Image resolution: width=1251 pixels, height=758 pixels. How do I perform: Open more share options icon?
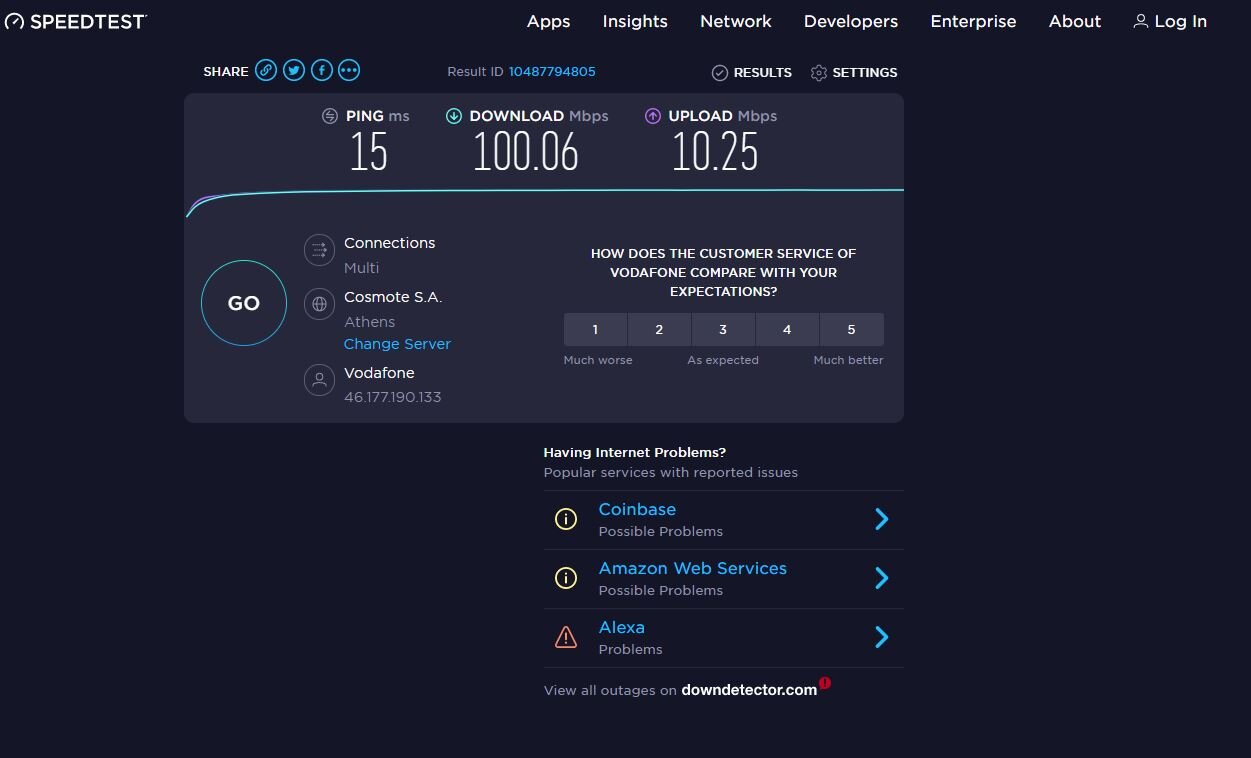tap(349, 70)
